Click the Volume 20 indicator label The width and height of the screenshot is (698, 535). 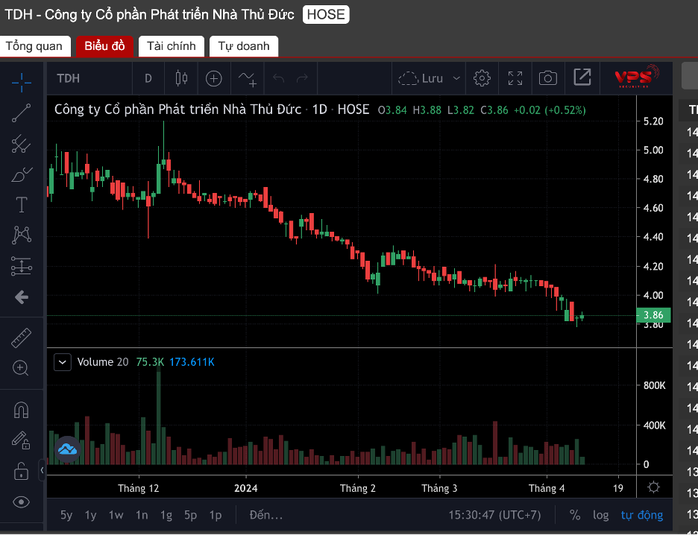pyautogui.click(x=103, y=362)
